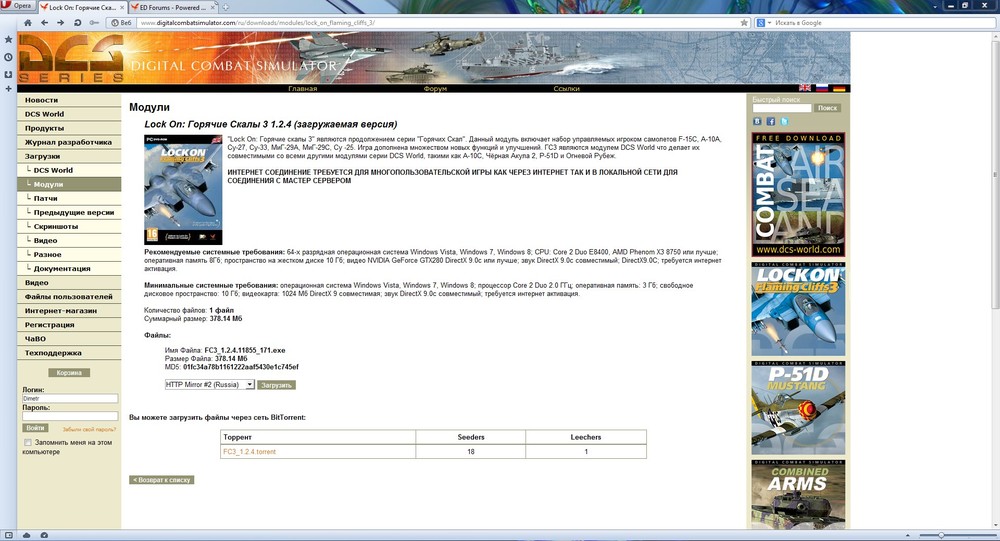The width and height of the screenshot is (1000, 541).
Task: Open Продукты in the left menu
Action: [x=70, y=128]
